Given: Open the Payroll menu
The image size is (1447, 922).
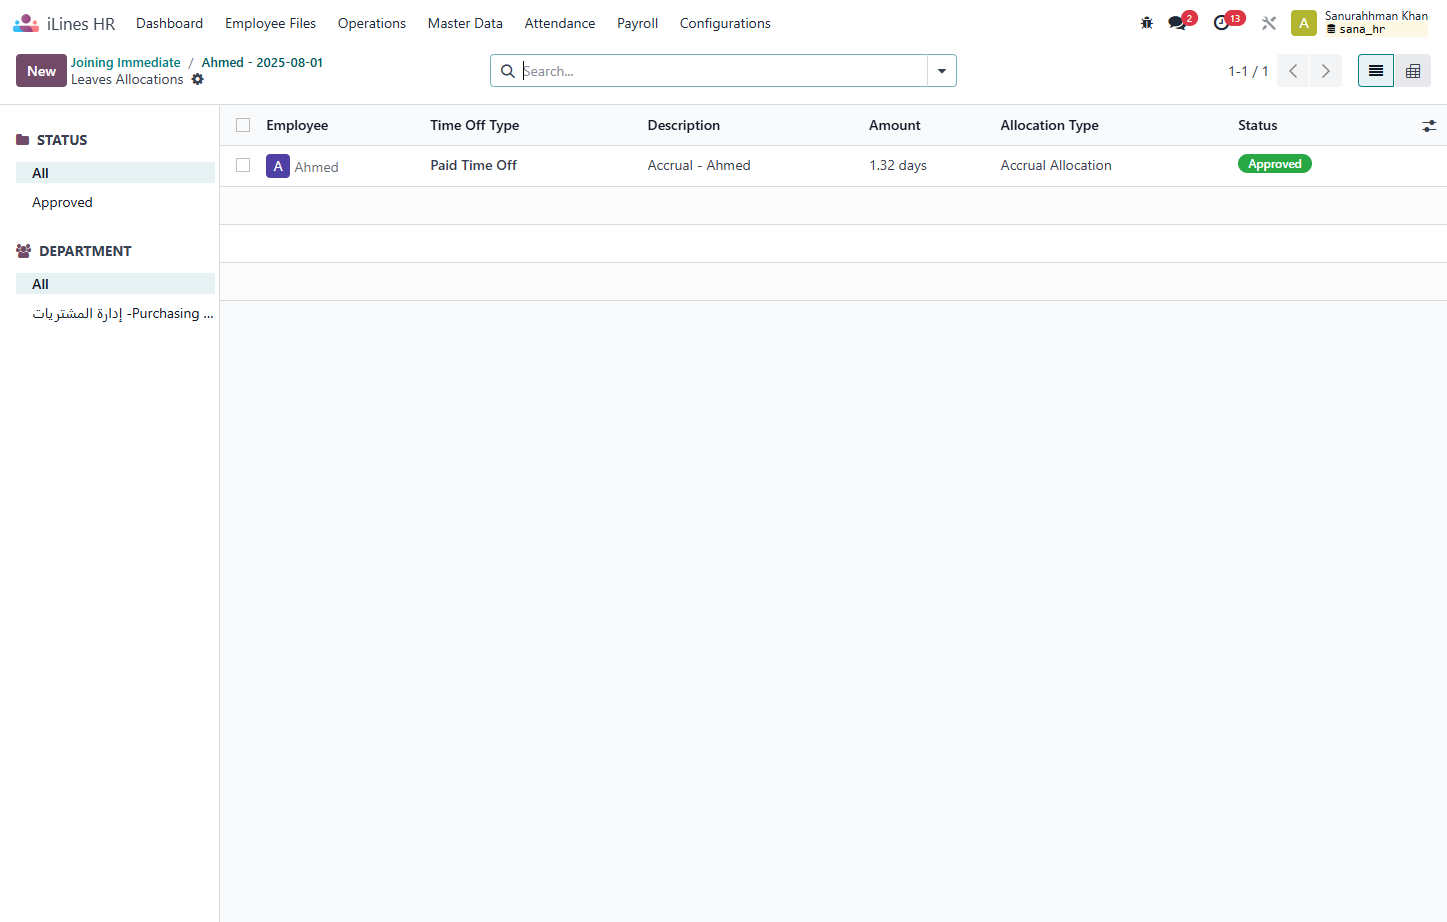Looking at the screenshot, I should tap(638, 23).
